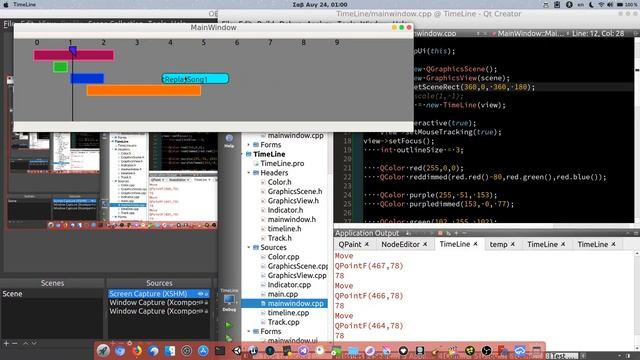640x360 pixels.
Task: Open timeline.h in project tree
Action: (x=284, y=229)
